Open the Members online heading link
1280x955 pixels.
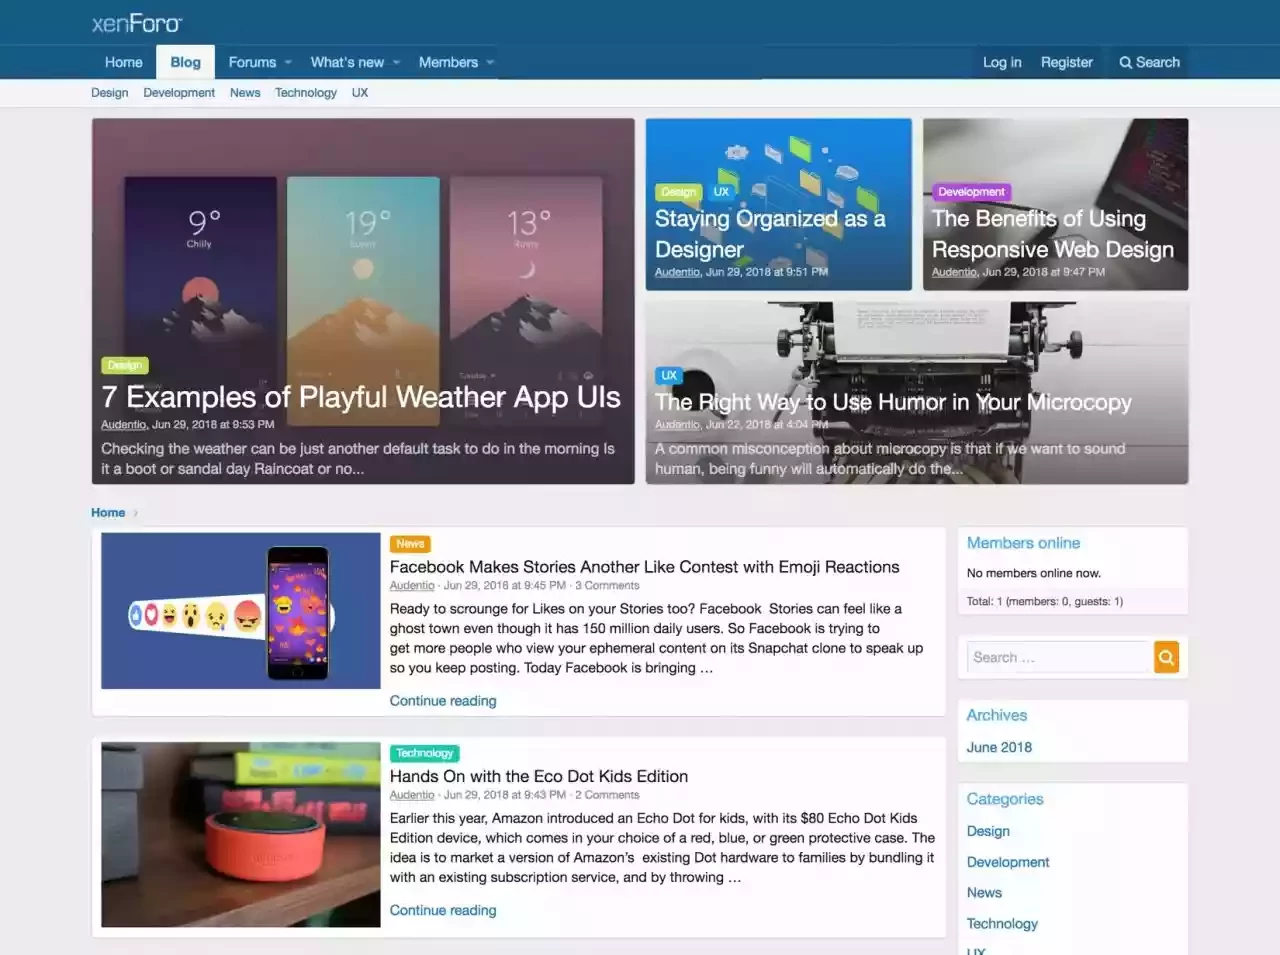(1023, 543)
